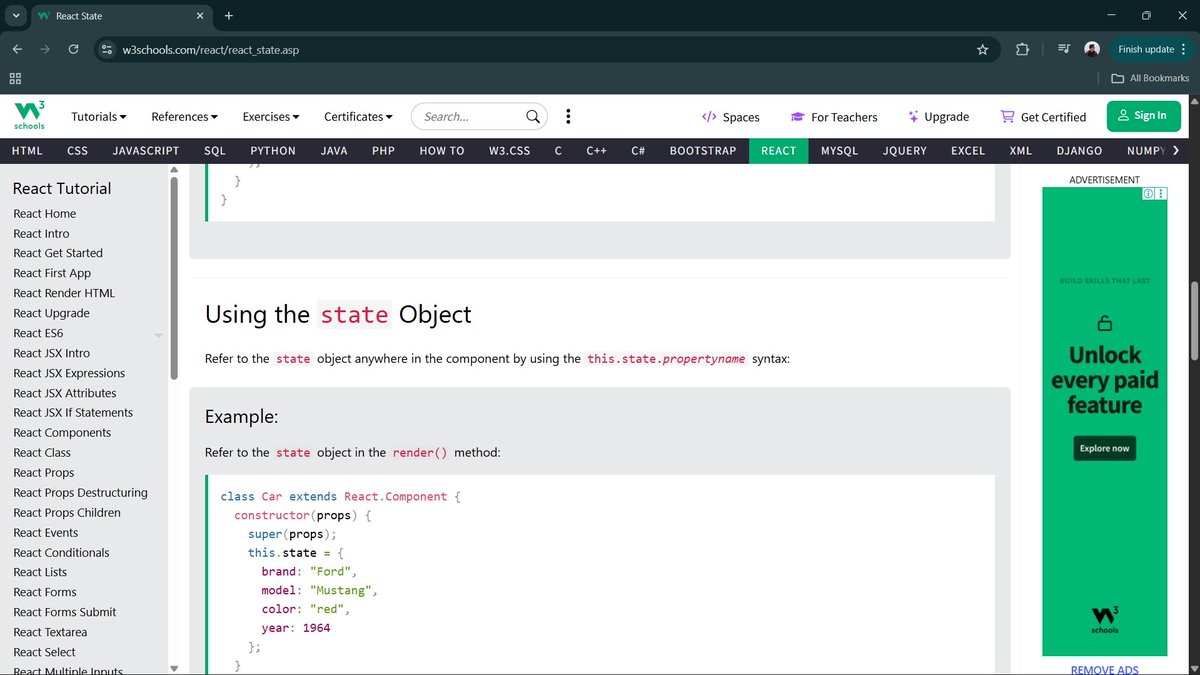Expand the Tutorials dropdown menu
This screenshot has width=1200, height=675.
(99, 117)
